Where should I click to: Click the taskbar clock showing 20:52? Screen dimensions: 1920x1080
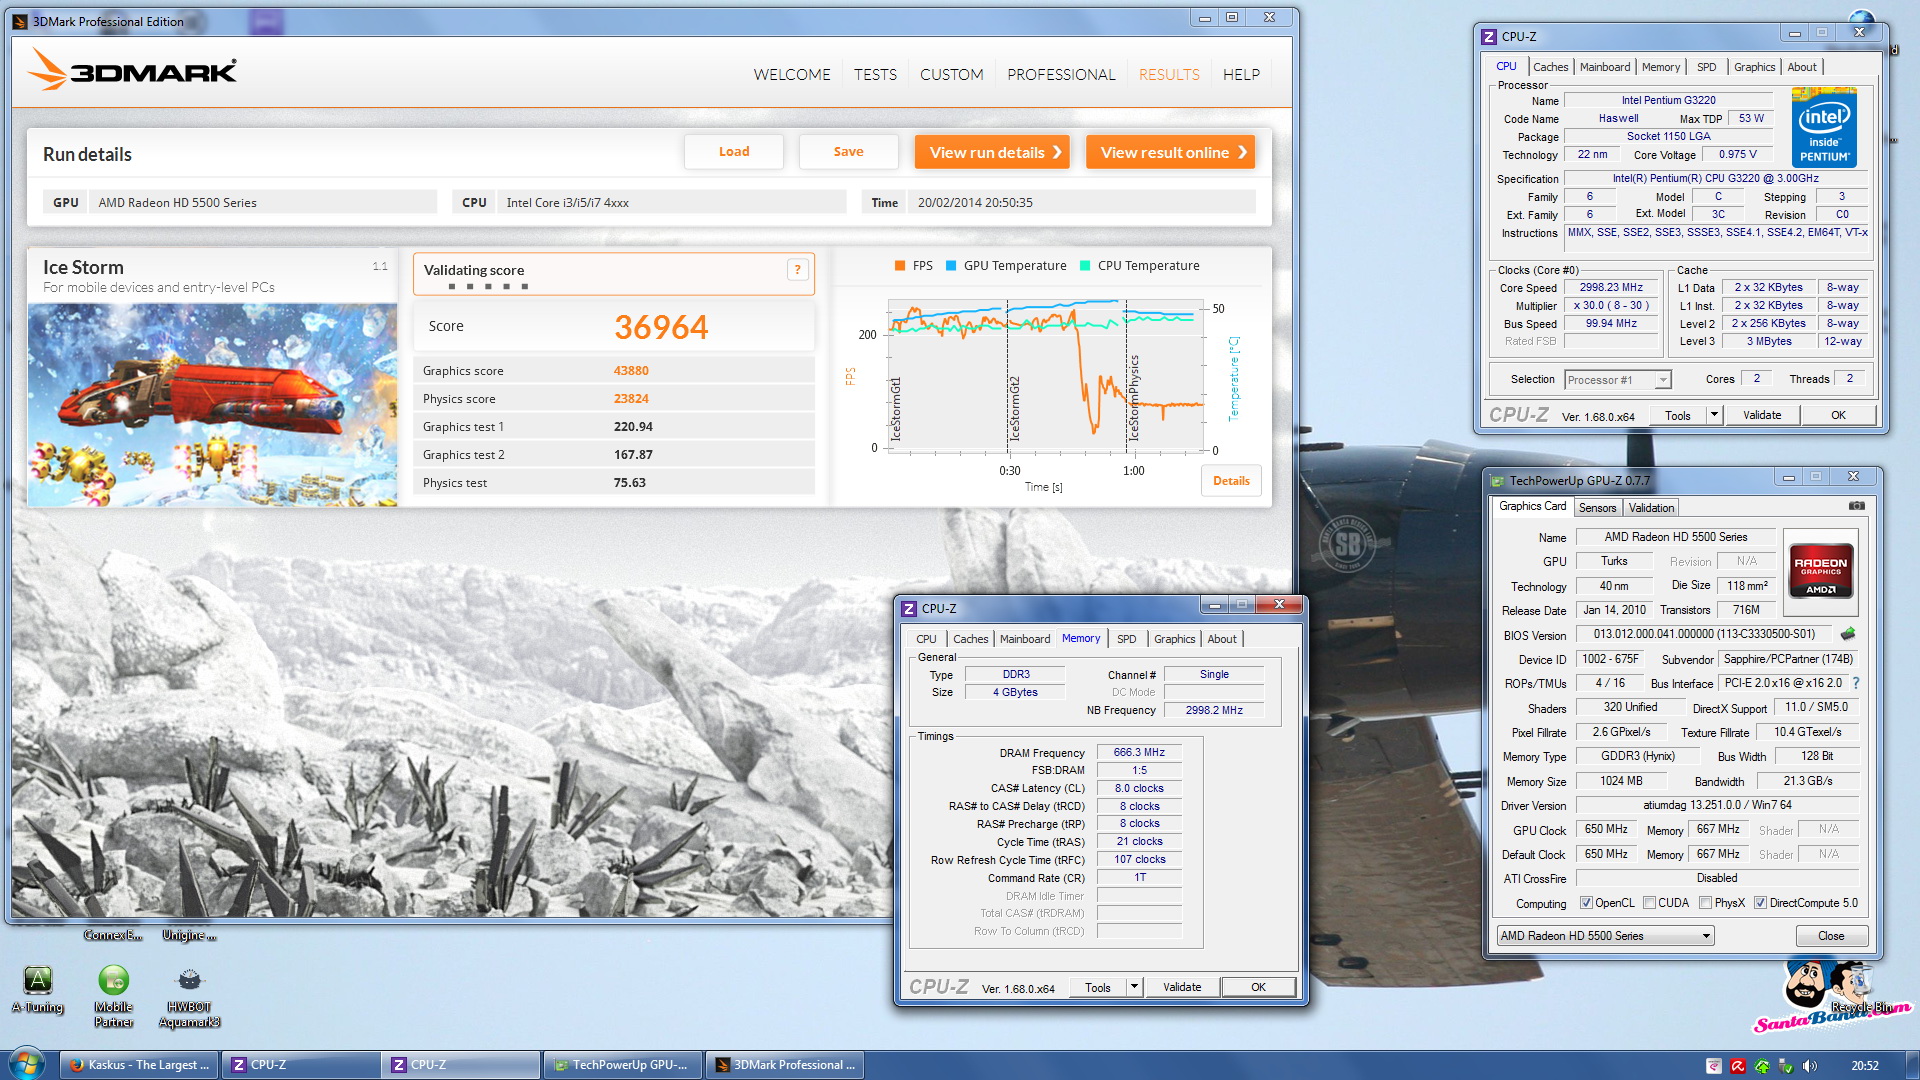[1864, 1066]
